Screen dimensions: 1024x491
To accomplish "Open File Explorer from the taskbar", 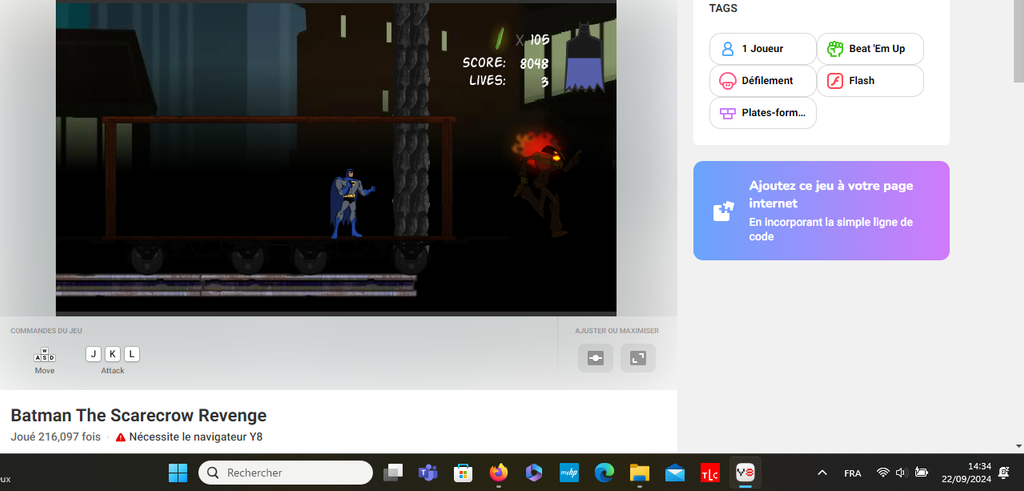I will pos(639,472).
